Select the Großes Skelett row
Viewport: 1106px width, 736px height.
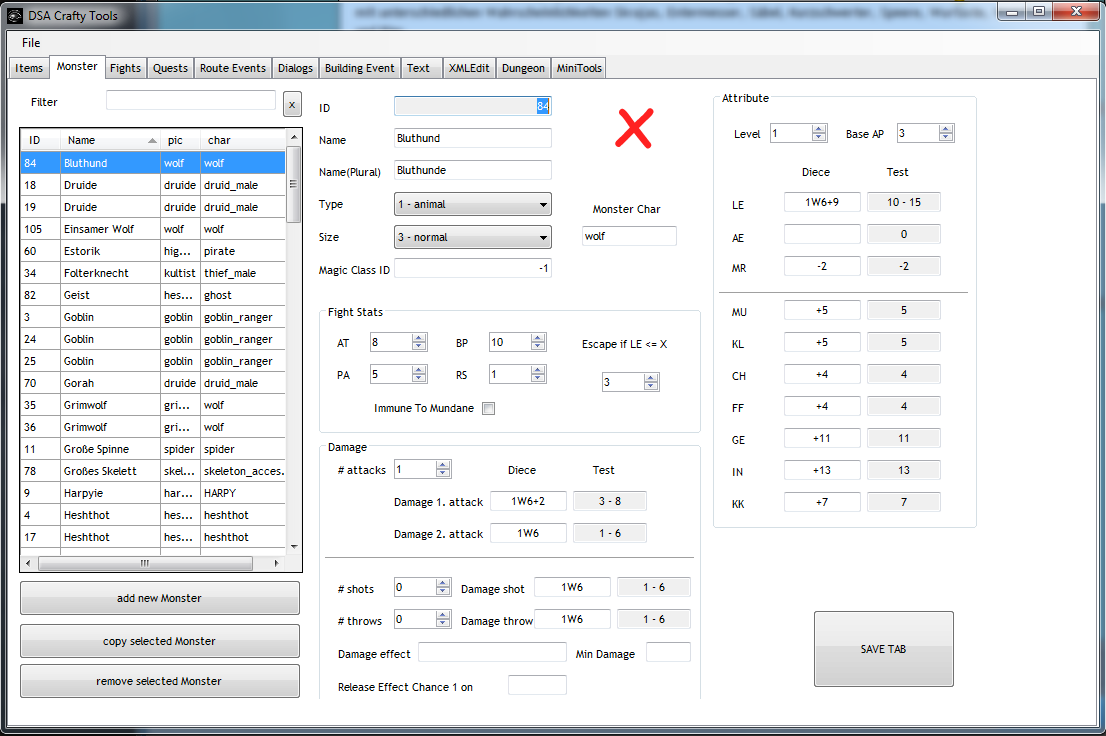(x=153, y=471)
